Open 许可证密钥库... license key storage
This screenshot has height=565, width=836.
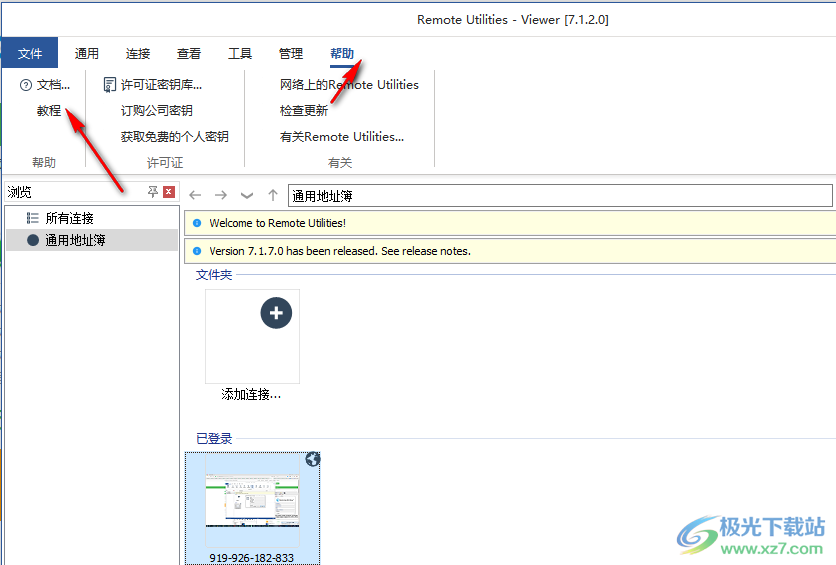[x=152, y=85]
